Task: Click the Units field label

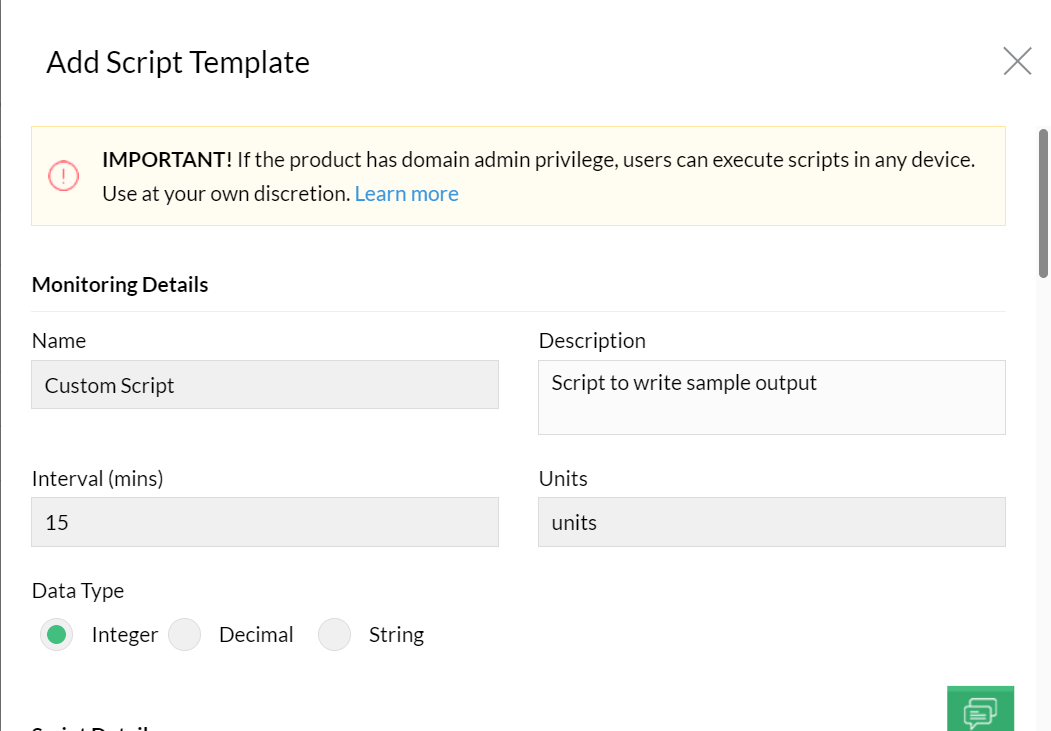Action: 563,479
